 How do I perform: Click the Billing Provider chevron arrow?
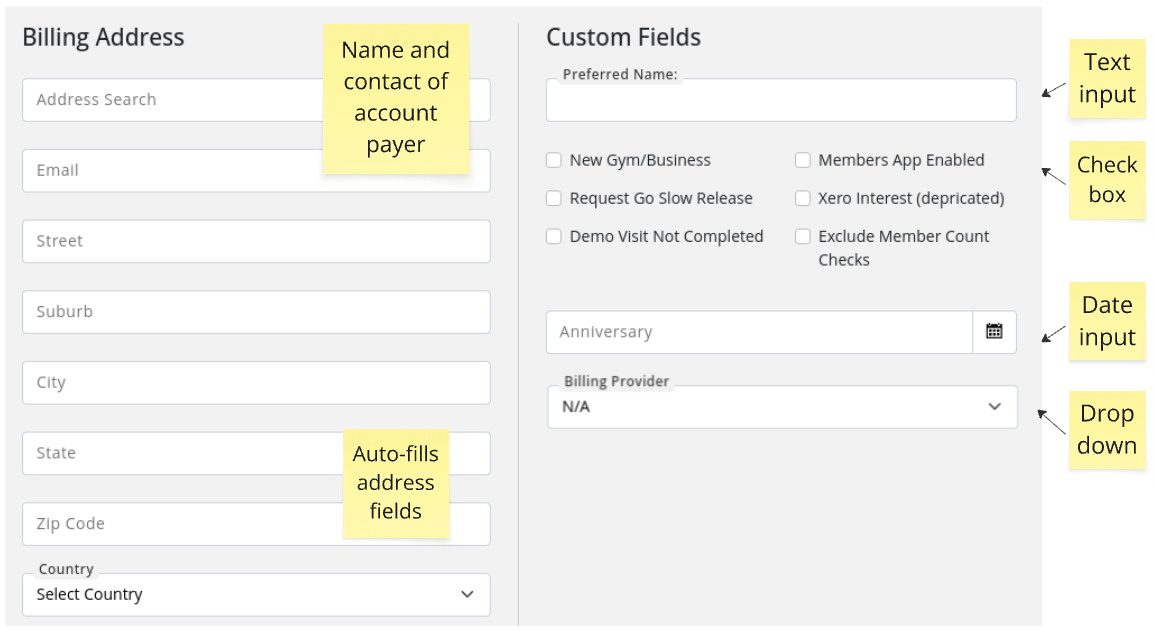tap(994, 407)
